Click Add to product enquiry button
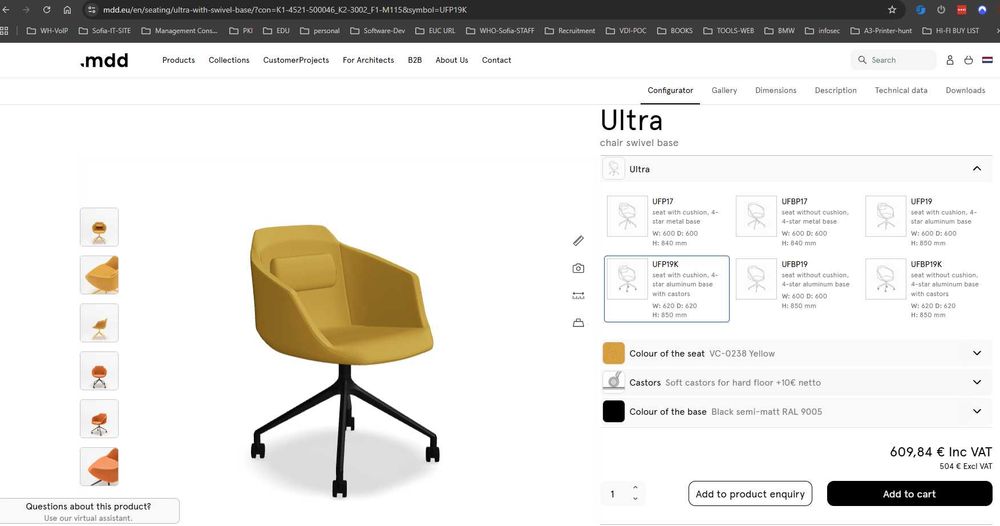 750,493
